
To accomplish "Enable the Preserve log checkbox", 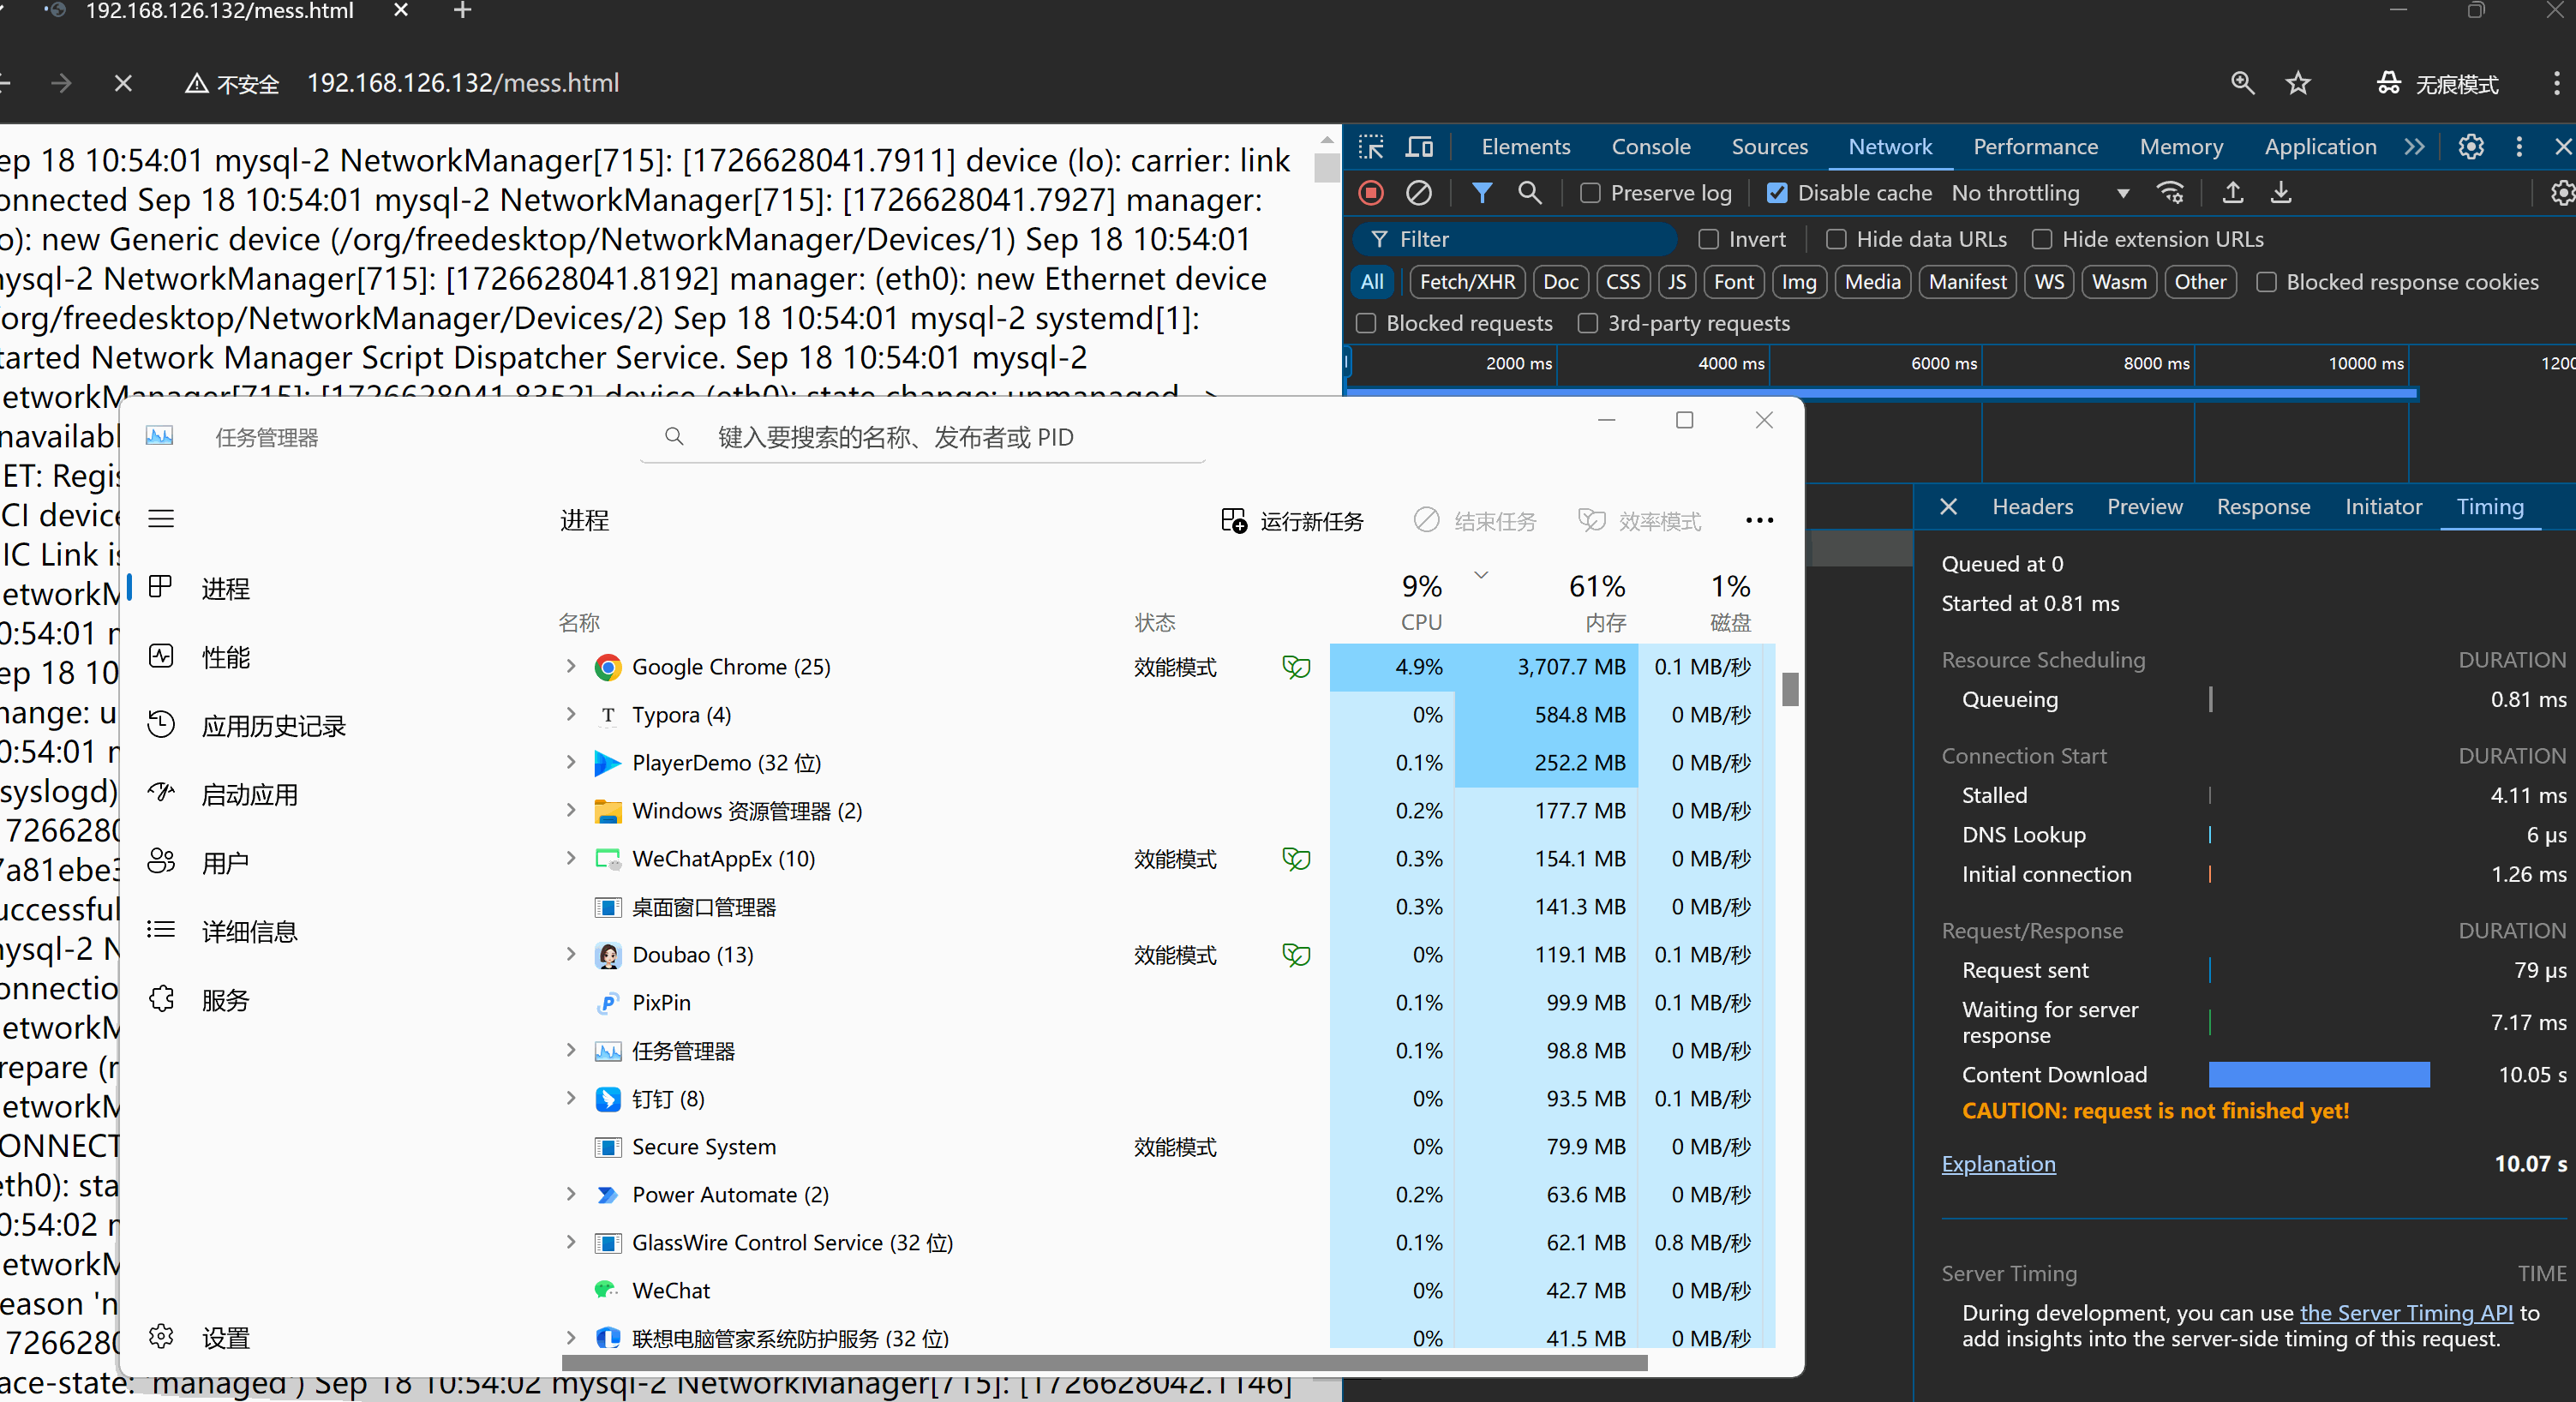I will tap(1590, 193).
